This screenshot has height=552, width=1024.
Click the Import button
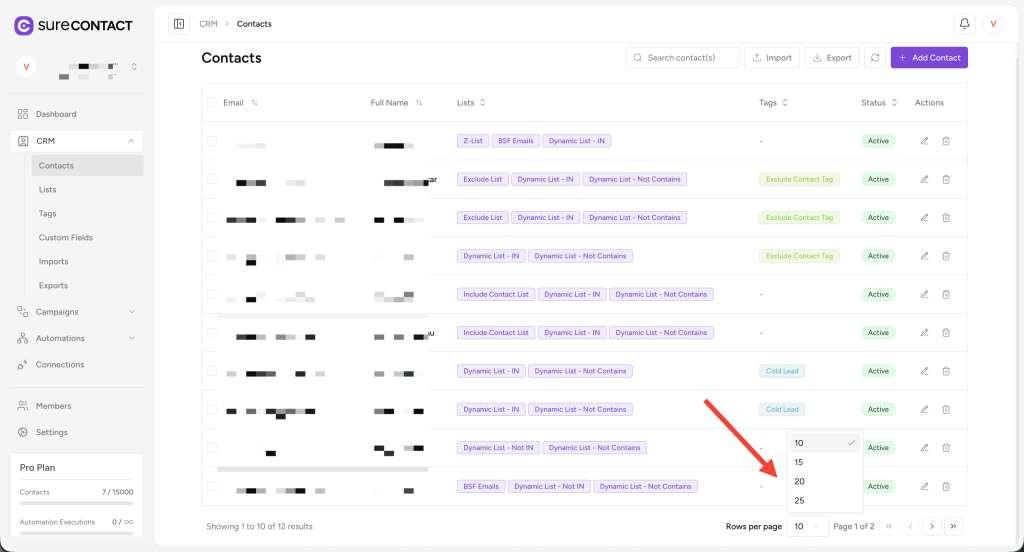click(771, 58)
